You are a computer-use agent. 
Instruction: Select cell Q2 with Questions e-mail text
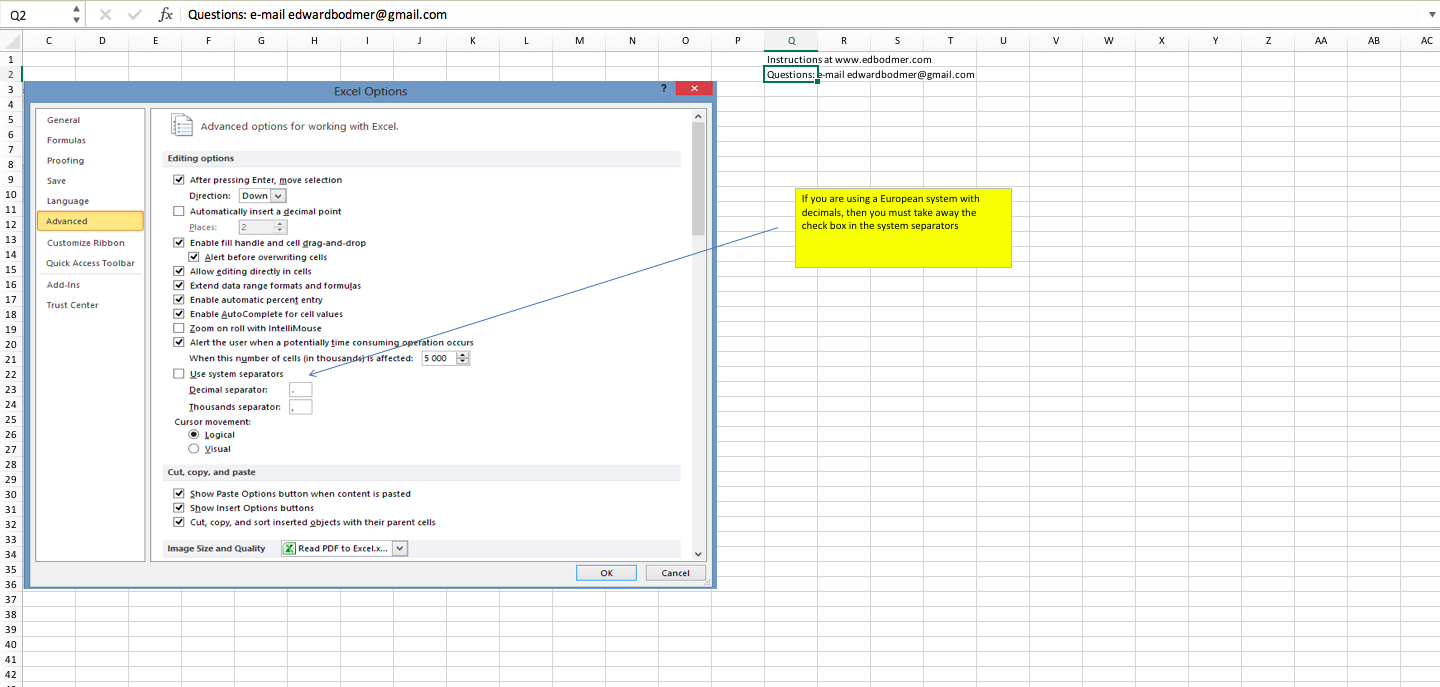point(791,74)
